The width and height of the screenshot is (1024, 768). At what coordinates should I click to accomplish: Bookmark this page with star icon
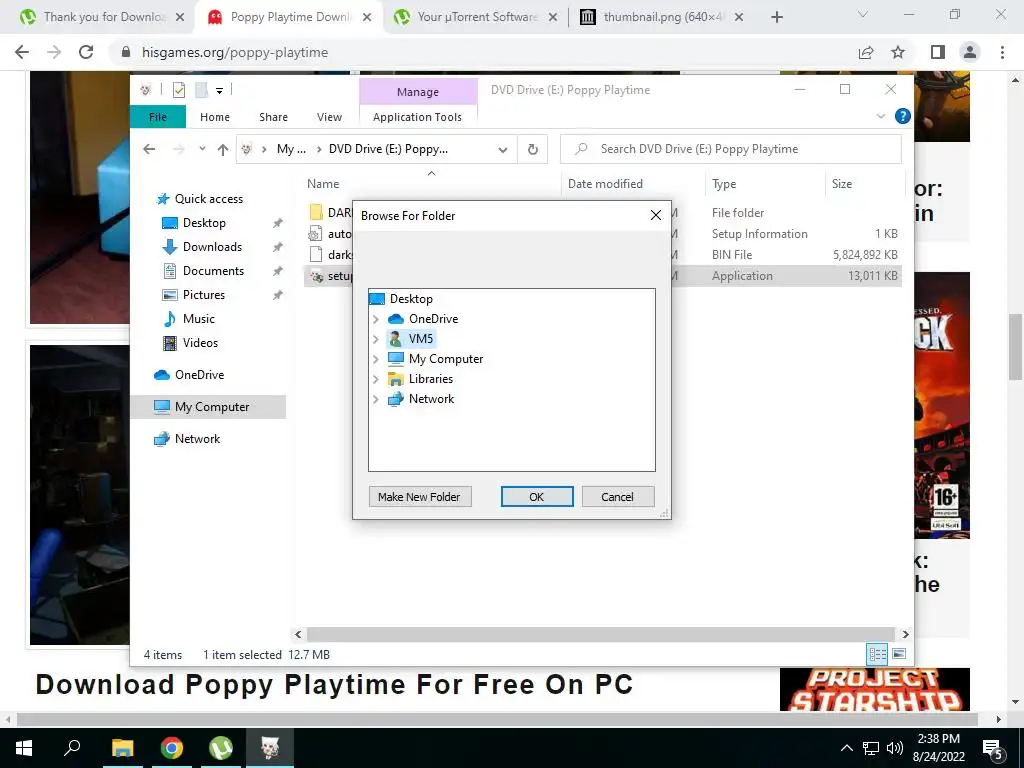point(898,52)
